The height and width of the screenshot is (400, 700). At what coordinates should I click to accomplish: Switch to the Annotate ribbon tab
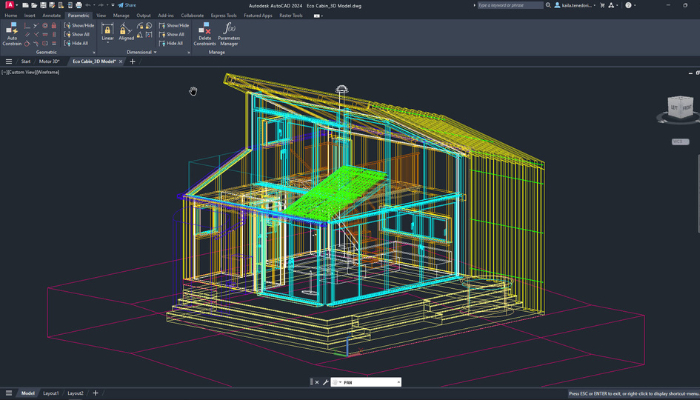coord(51,16)
